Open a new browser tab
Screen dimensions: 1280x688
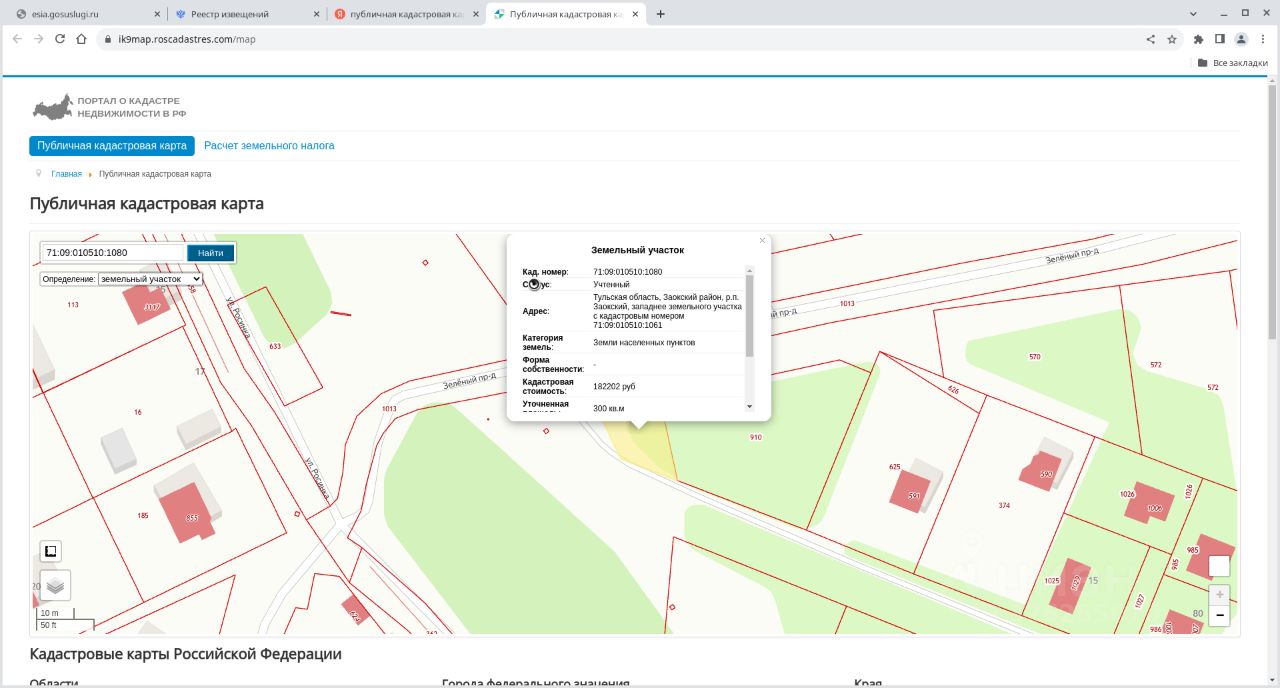[660, 14]
